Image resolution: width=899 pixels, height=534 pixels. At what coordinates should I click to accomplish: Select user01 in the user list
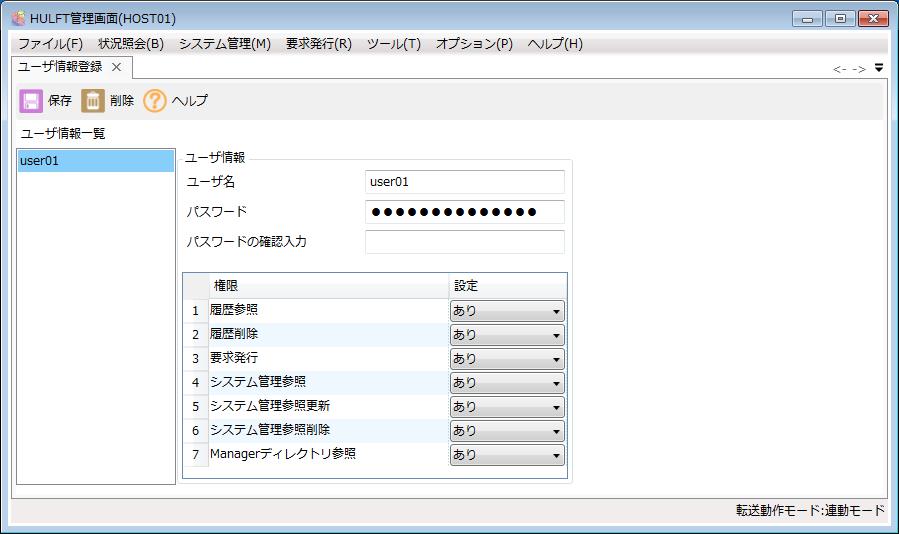[96, 161]
